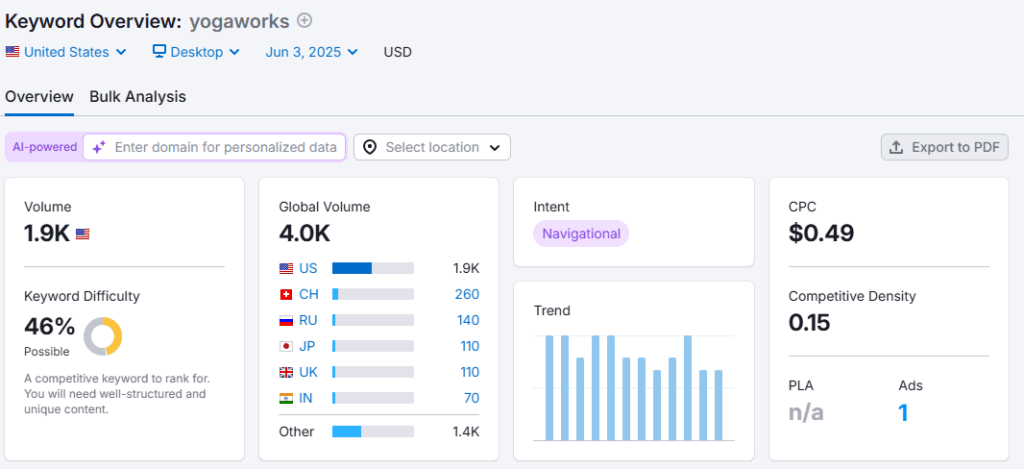Screen dimensions: 1024x469
Task: Click the 0.15 Competitive Density value
Action: (809, 323)
